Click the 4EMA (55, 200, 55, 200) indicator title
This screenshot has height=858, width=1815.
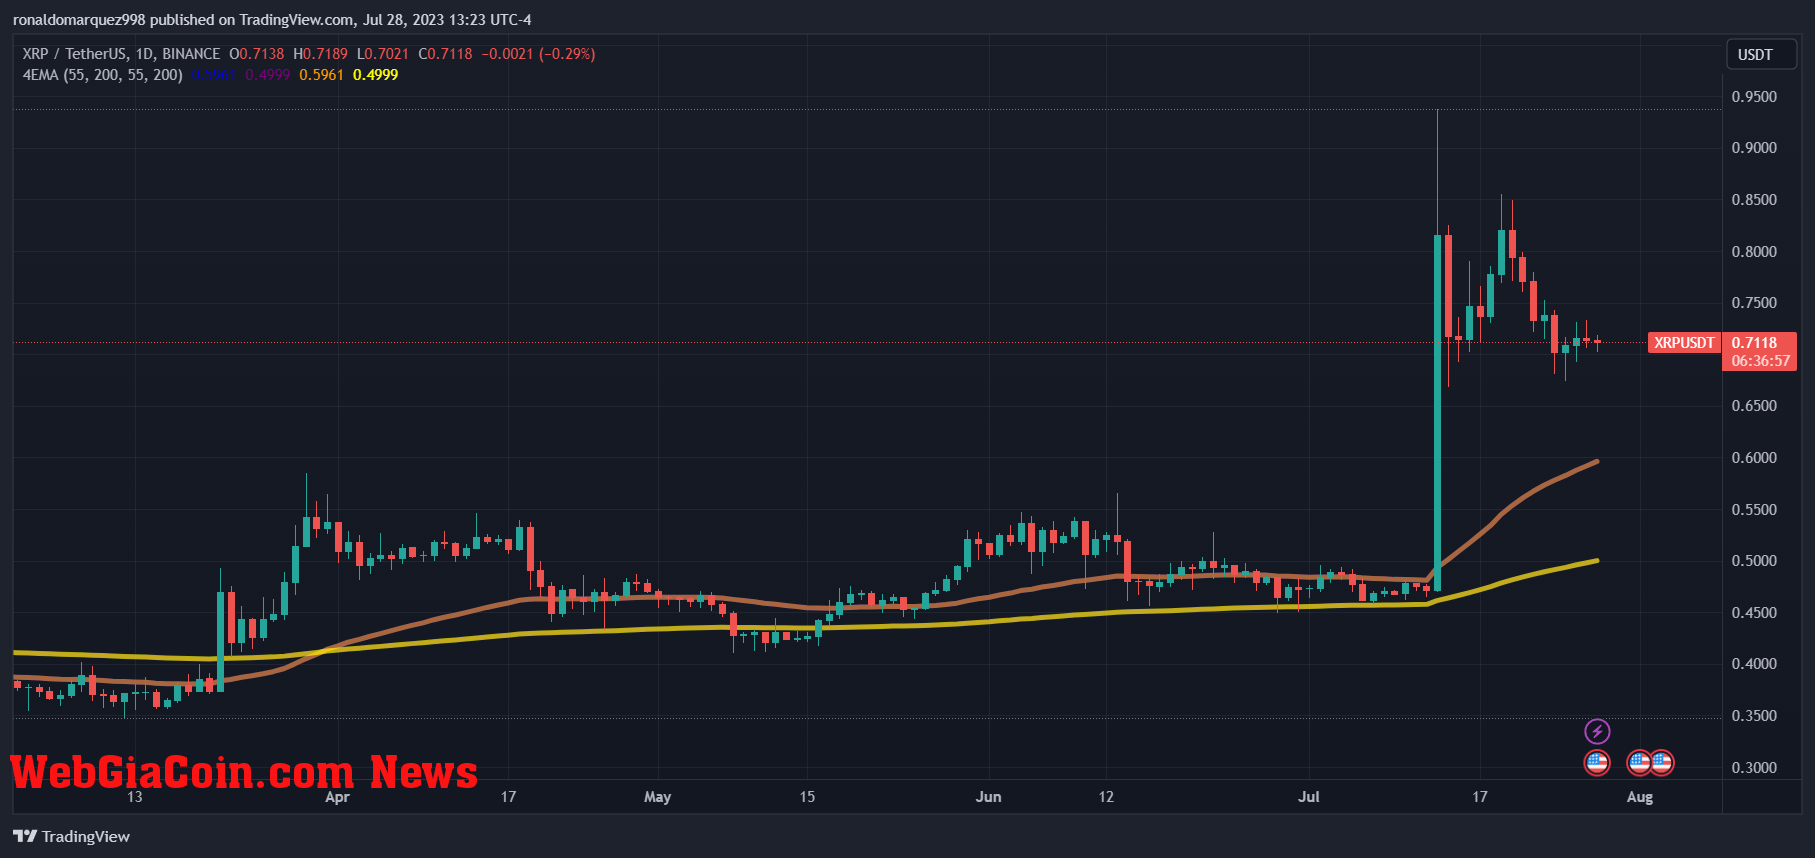tap(102, 75)
